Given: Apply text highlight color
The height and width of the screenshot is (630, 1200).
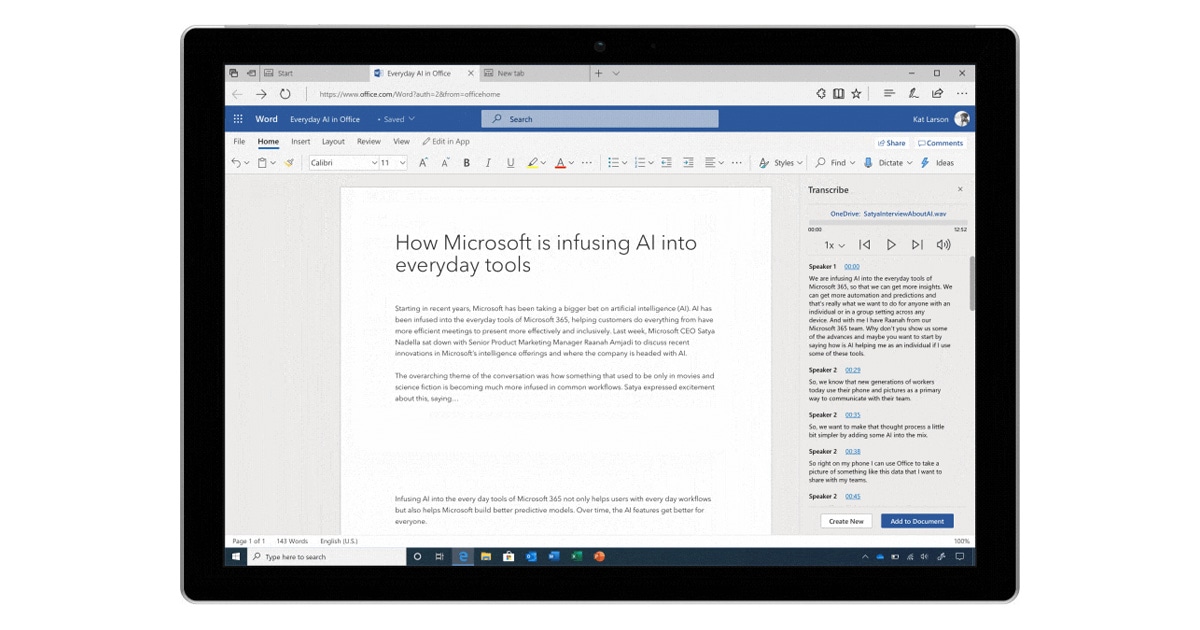Looking at the screenshot, I should pos(534,162).
